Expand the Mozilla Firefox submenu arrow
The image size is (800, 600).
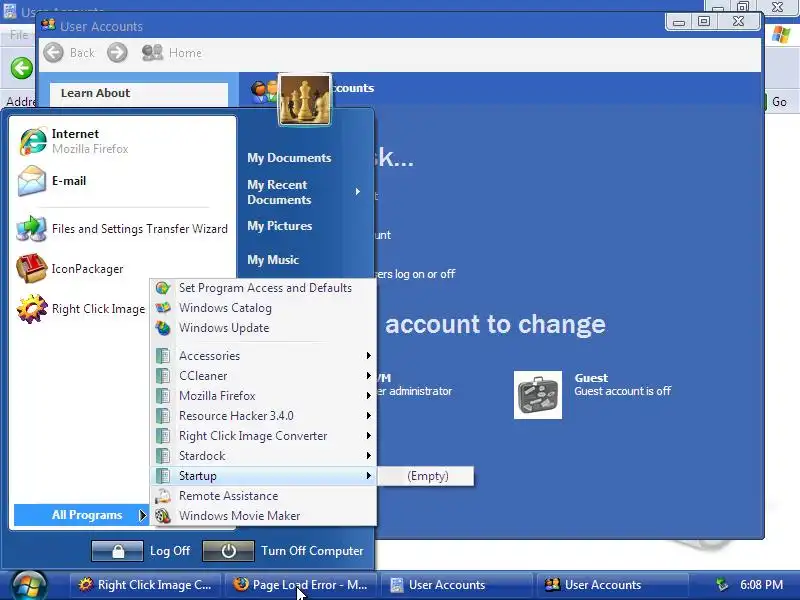coord(368,395)
